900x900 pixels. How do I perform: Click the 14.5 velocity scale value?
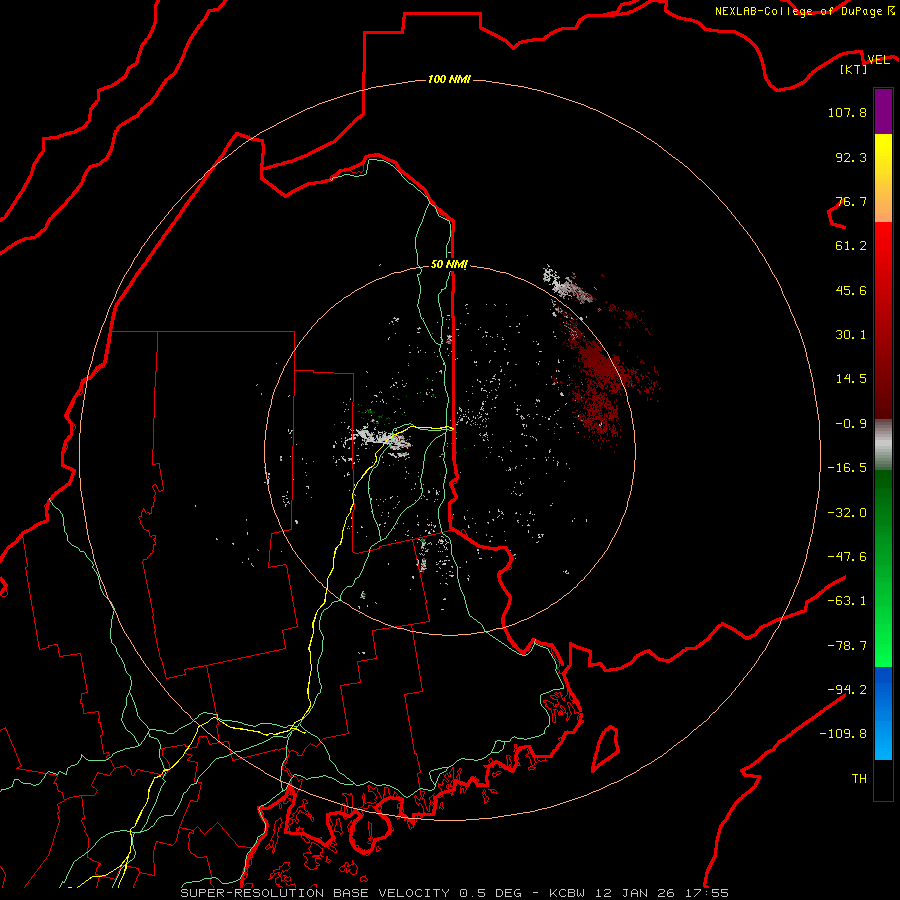point(851,379)
